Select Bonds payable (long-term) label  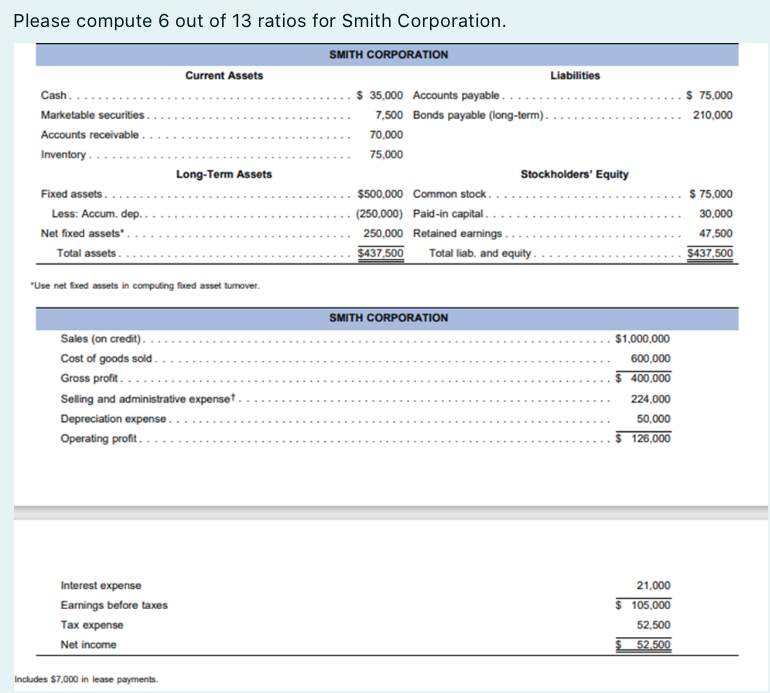[478, 115]
